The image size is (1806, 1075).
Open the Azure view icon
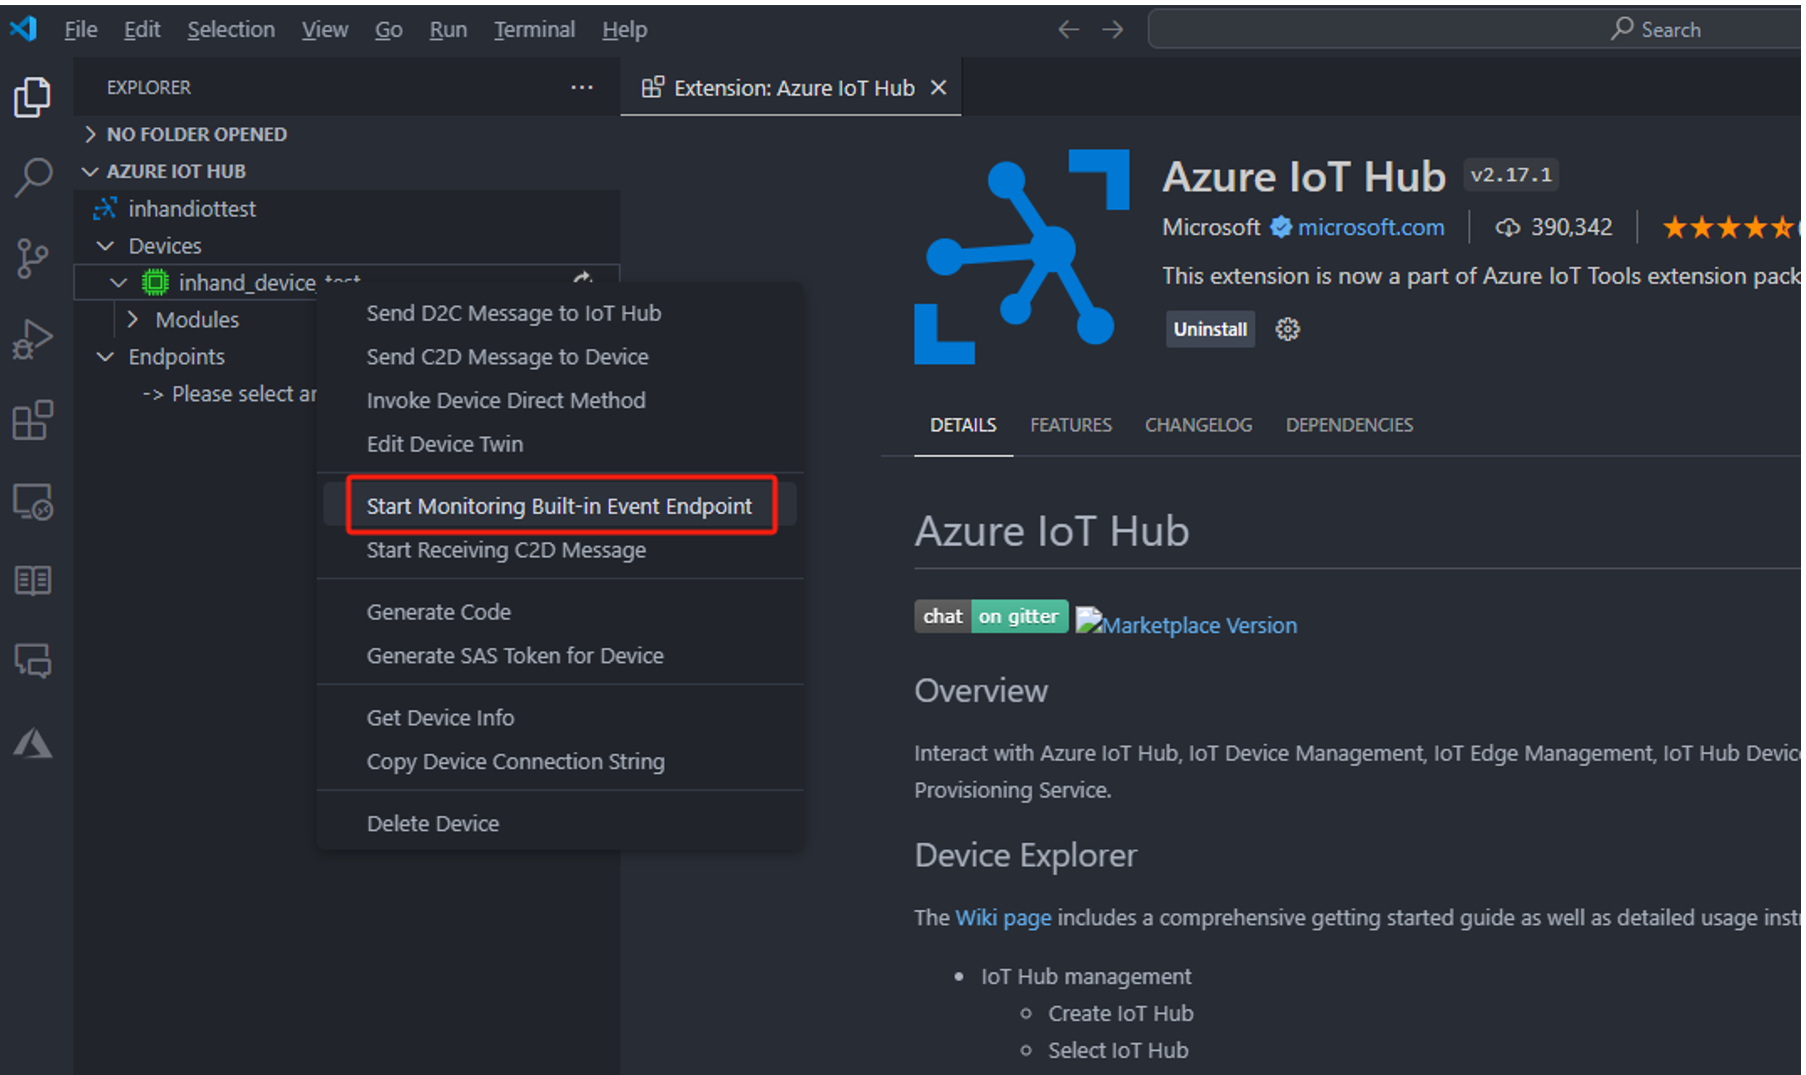32,743
